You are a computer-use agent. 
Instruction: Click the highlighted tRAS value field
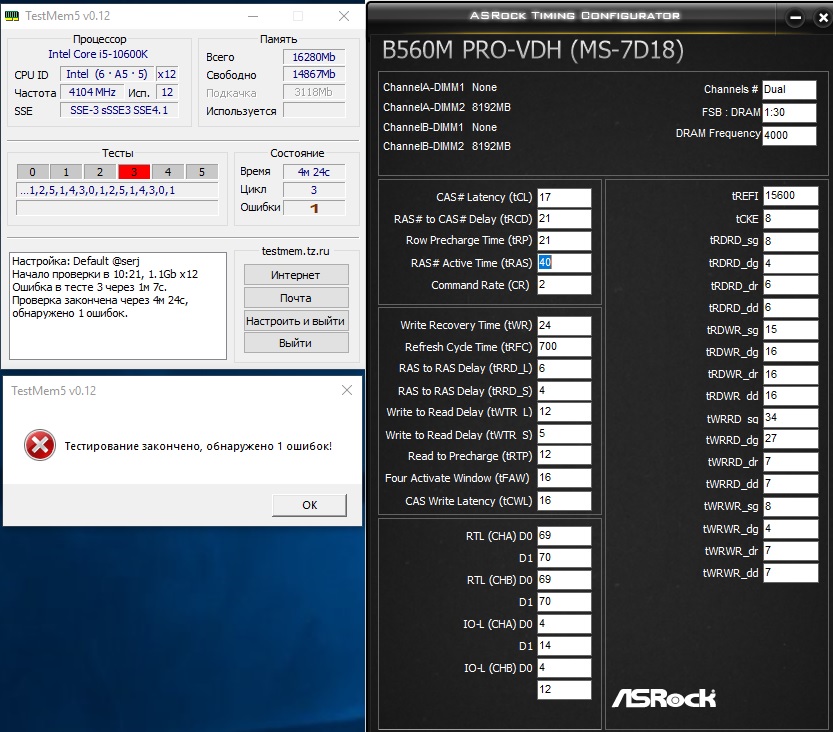(x=564, y=263)
